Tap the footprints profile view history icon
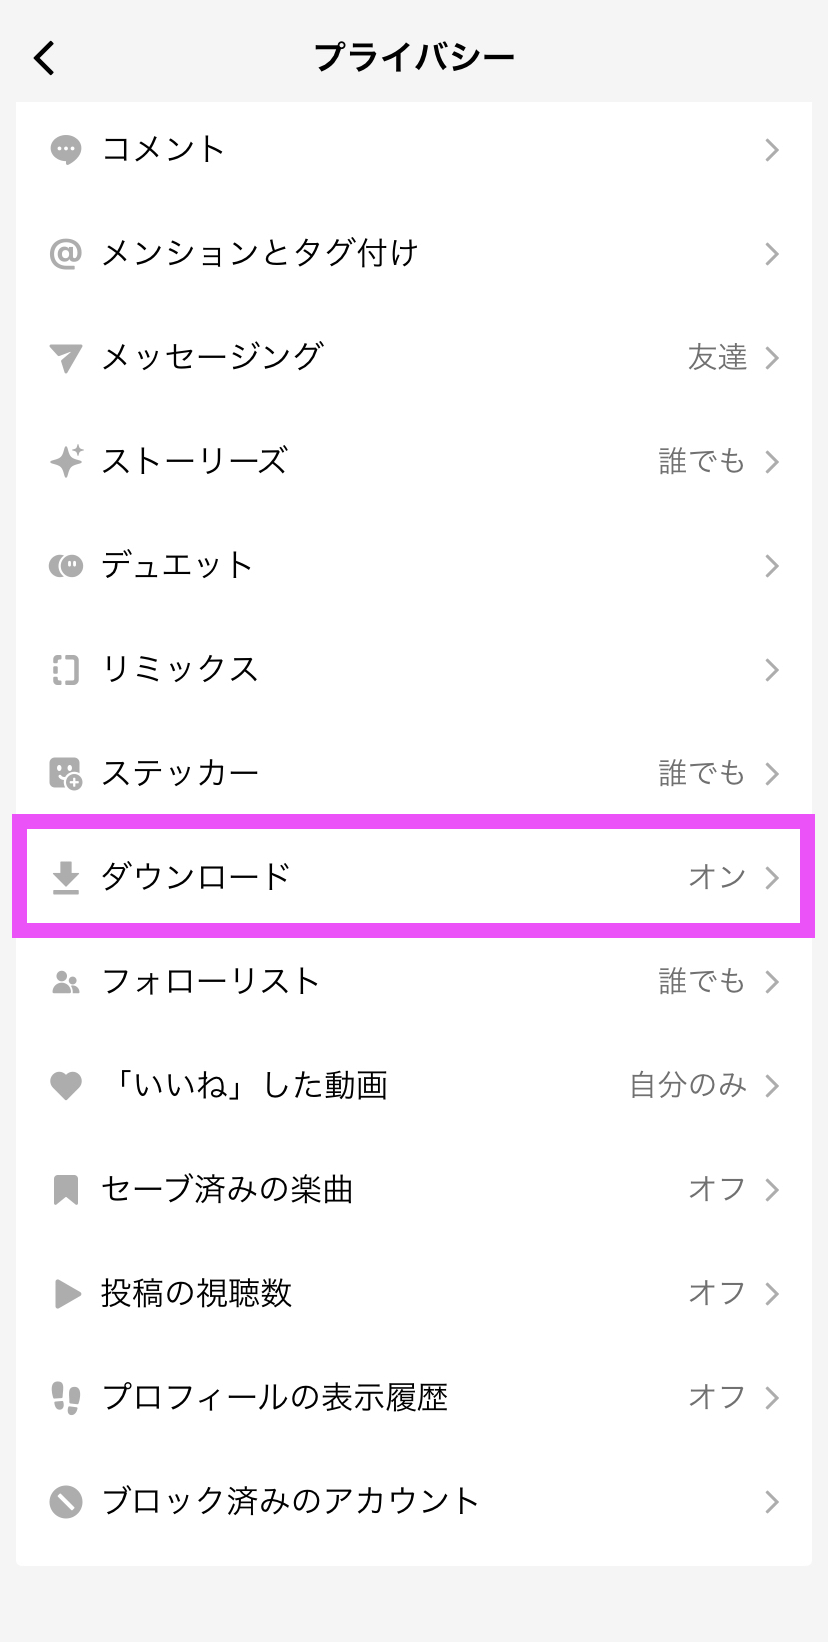Screen dimensions: 828x1642 coord(66,1398)
